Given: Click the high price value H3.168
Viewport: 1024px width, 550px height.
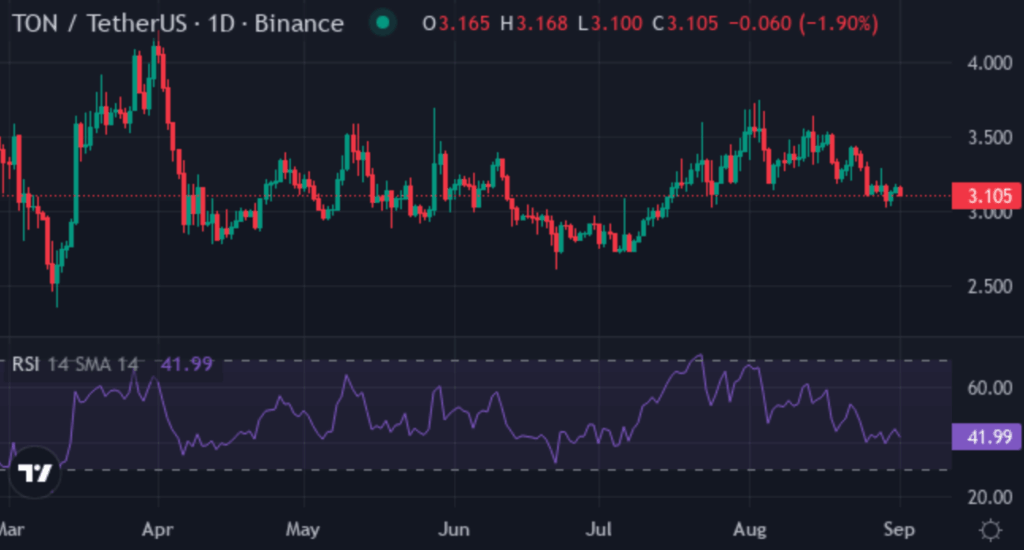Looking at the screenshot, I should (534, 24).
